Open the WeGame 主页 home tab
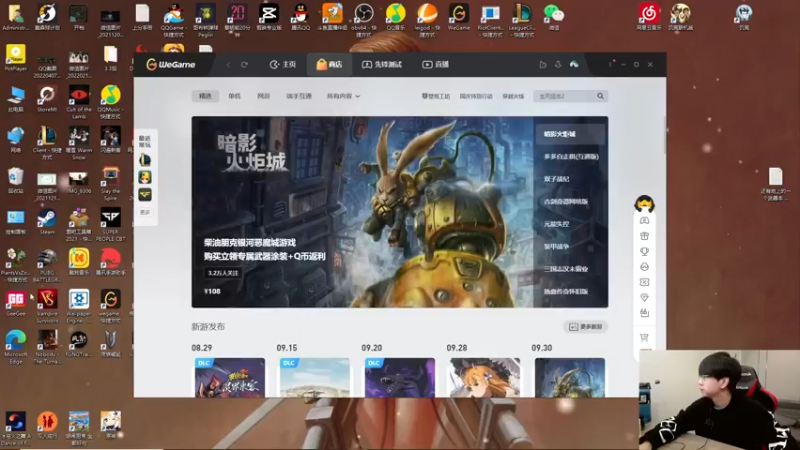This screenshot has height=450, width=800. (283, 64)
